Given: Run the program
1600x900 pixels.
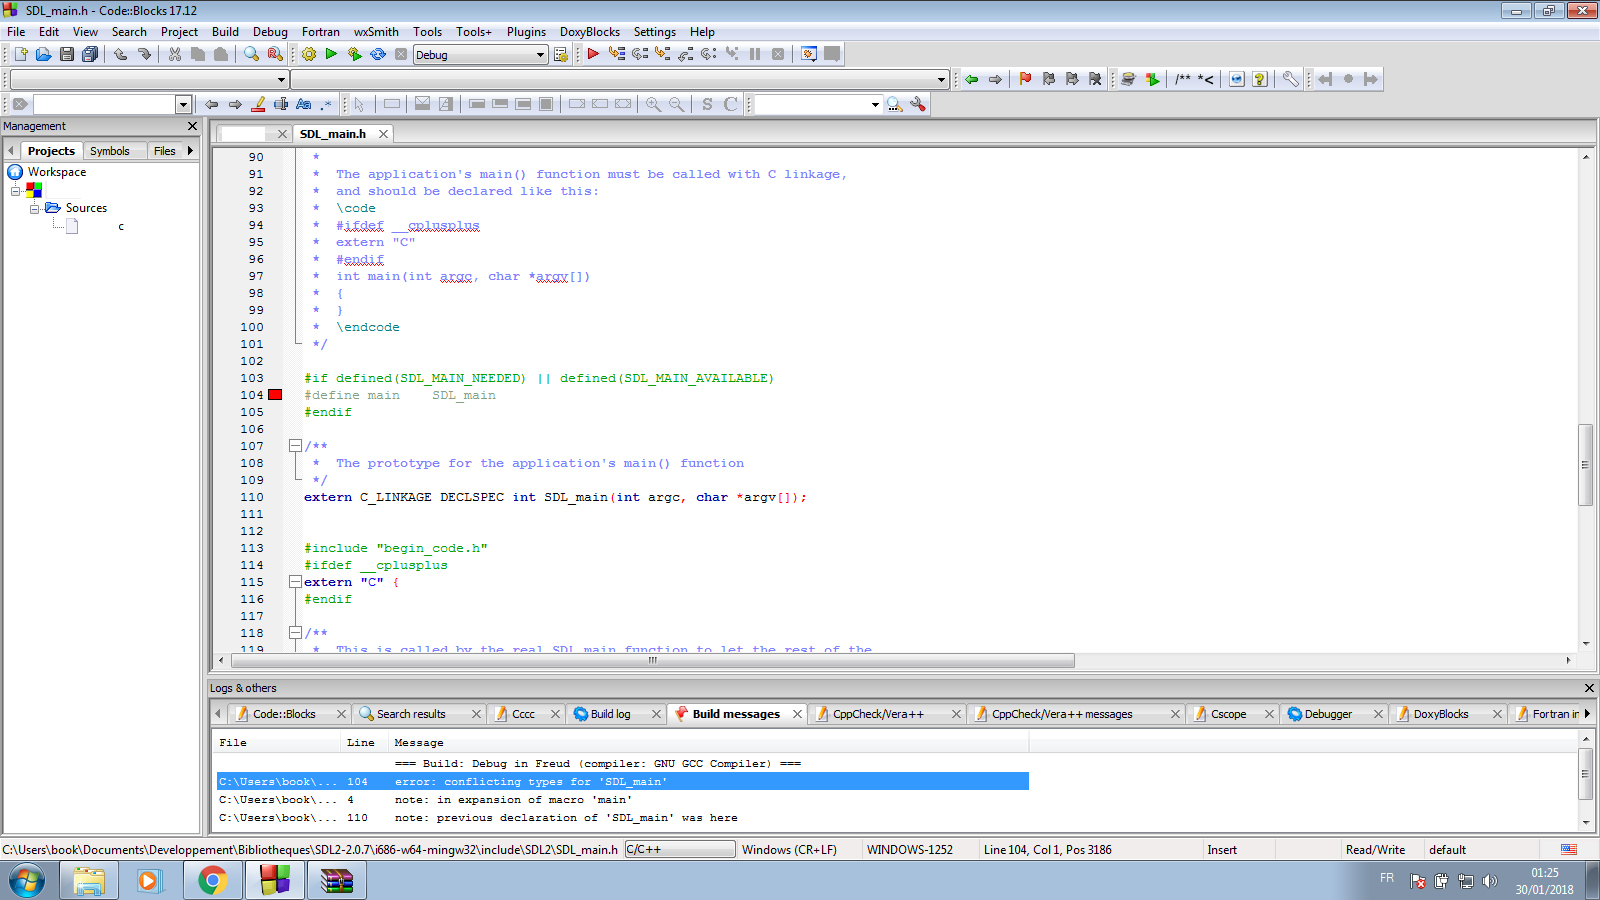Looking at the screenshot, I should pyautogui.click(x=331, y=54).
